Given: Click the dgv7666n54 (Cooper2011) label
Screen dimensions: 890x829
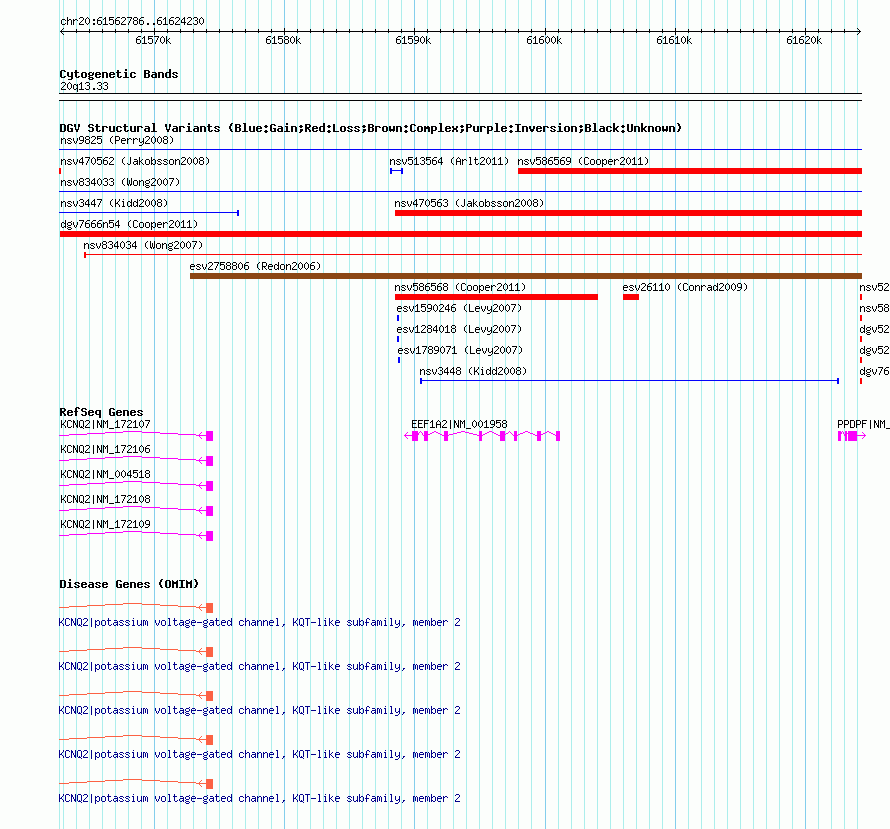Looking at the screenshot, I should 129,224.
